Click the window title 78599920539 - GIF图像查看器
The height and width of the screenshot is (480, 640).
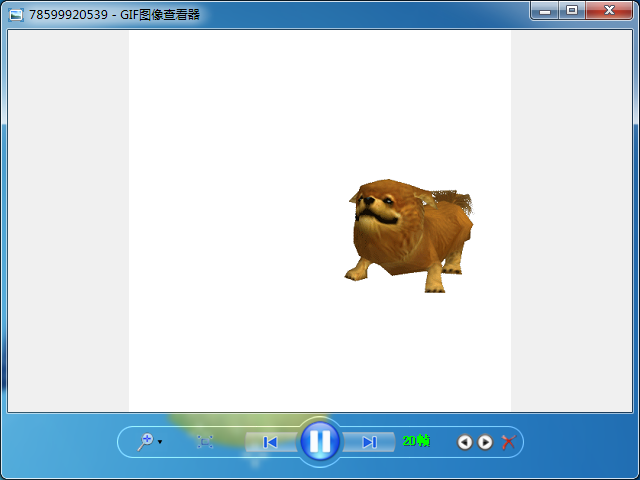pyautogui.click(x=114, y=15)
